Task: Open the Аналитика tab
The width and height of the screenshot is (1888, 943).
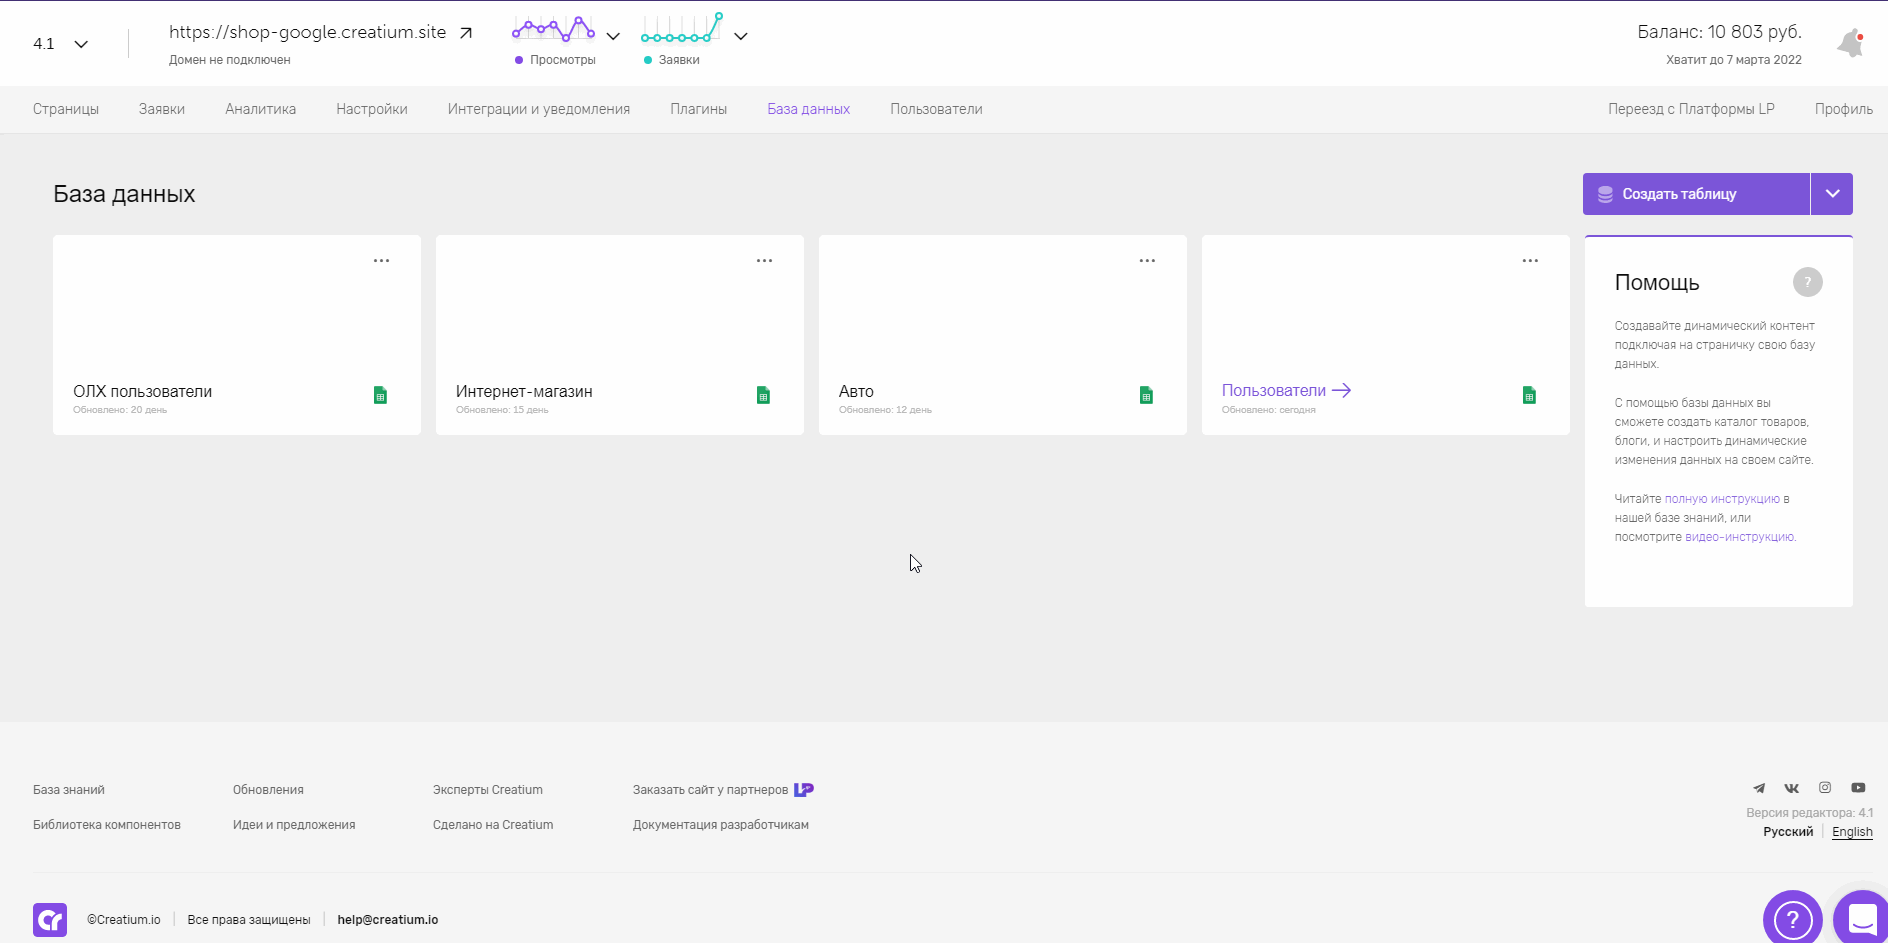Action: (260, 109)
